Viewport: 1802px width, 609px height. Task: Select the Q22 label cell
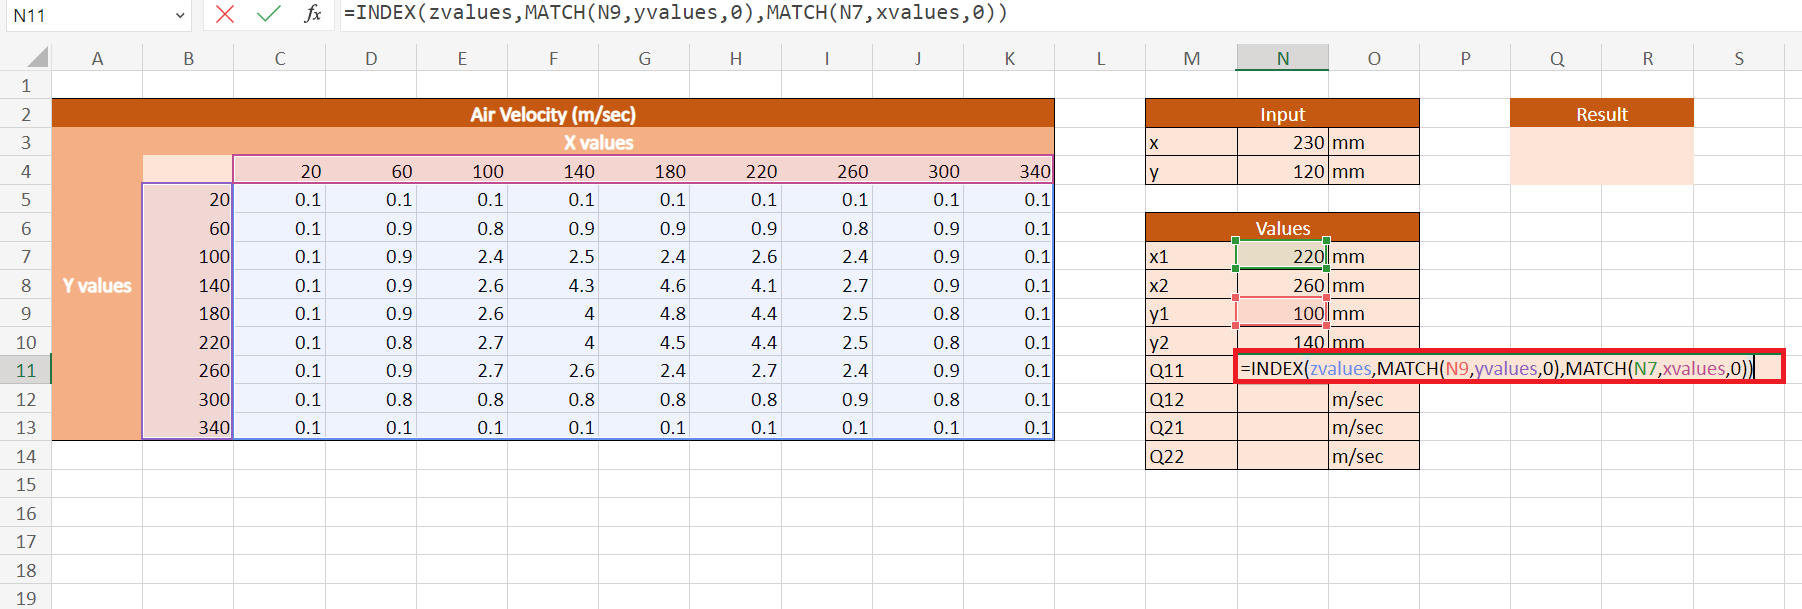pos(1190,456)
